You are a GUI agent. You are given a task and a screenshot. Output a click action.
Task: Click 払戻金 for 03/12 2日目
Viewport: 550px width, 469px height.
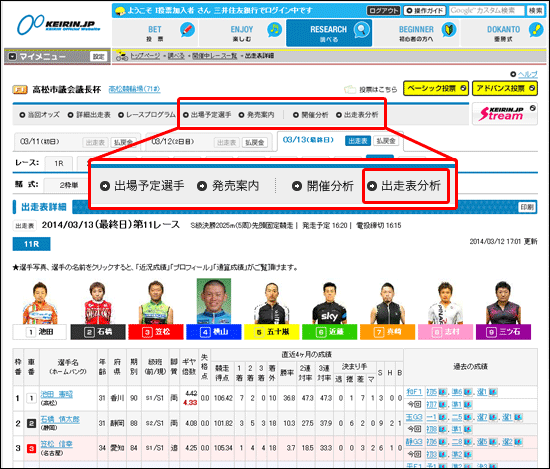point(255,142)
